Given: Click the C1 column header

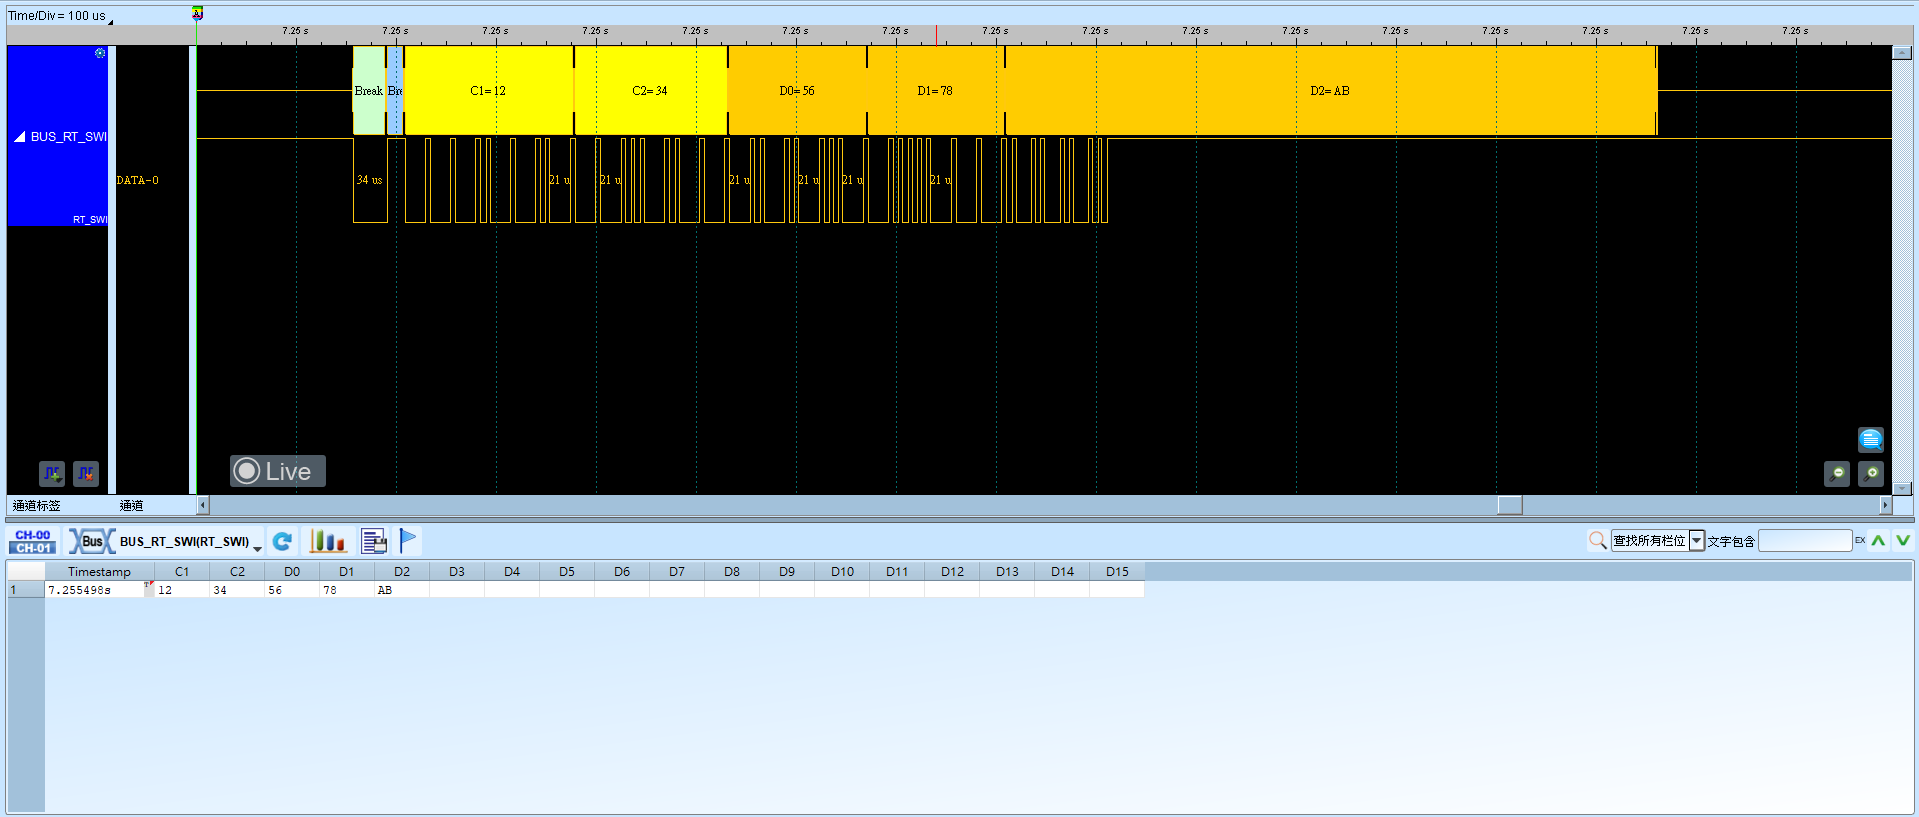Looking at the screenshot, I should point(182,572).
